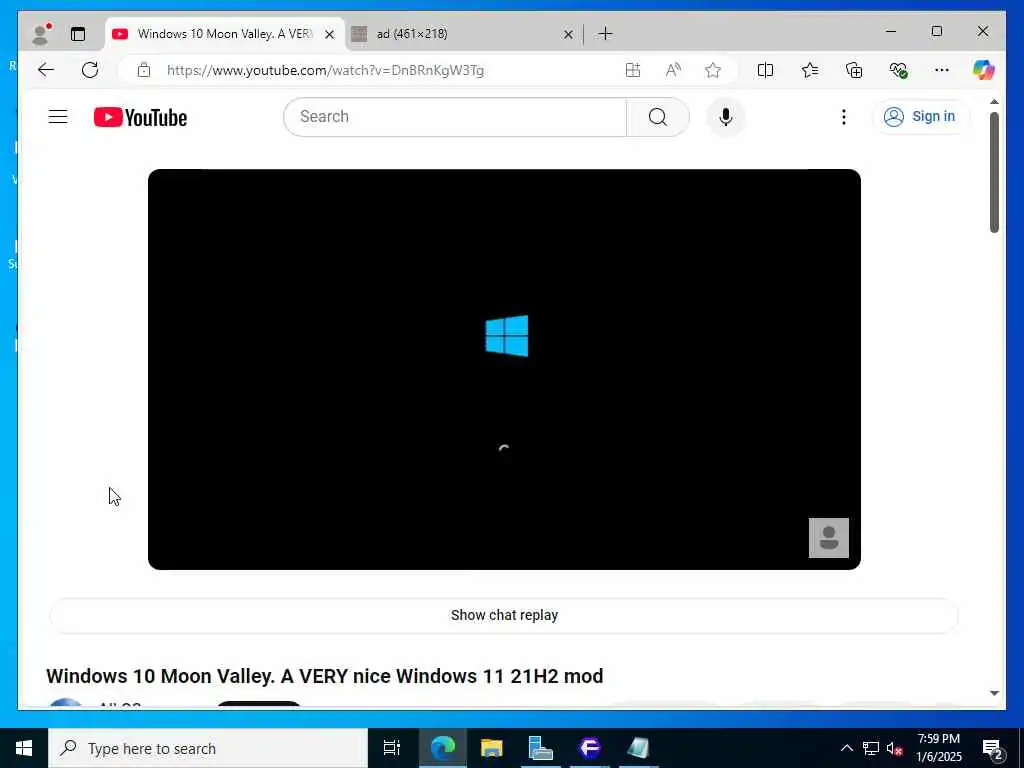Click the YouTube search magnifier button

tap(658, 117)
